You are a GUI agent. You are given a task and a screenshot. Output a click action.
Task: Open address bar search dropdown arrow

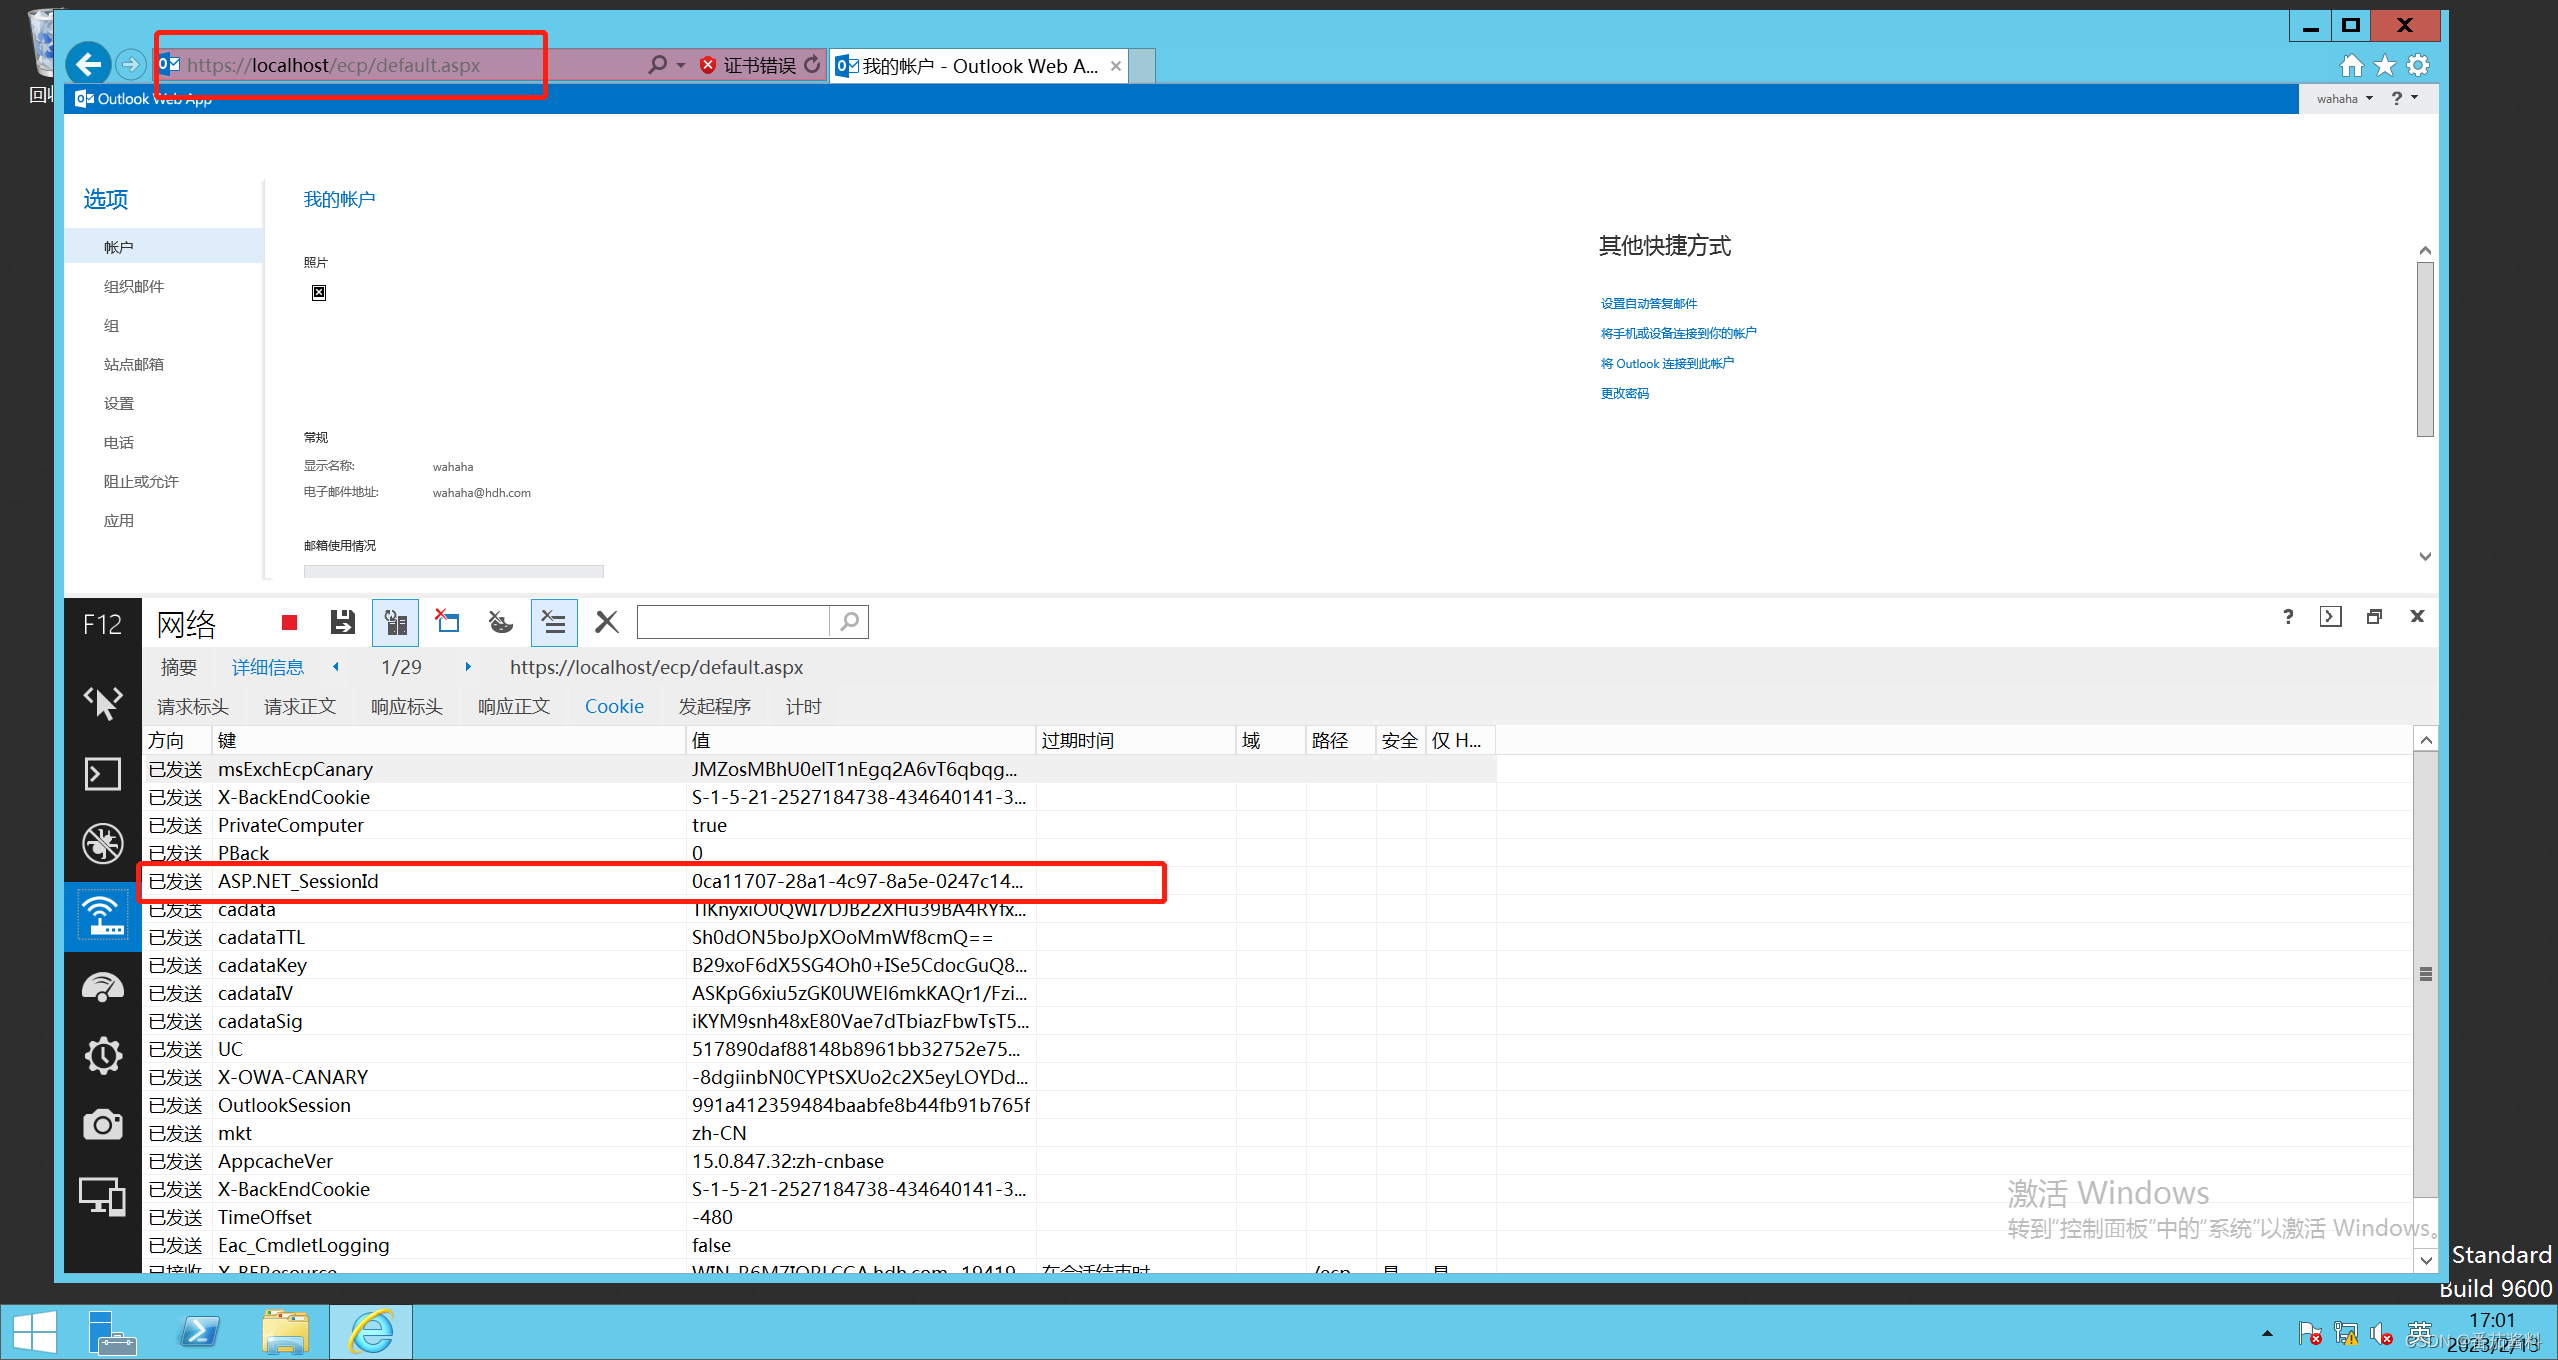681,65
